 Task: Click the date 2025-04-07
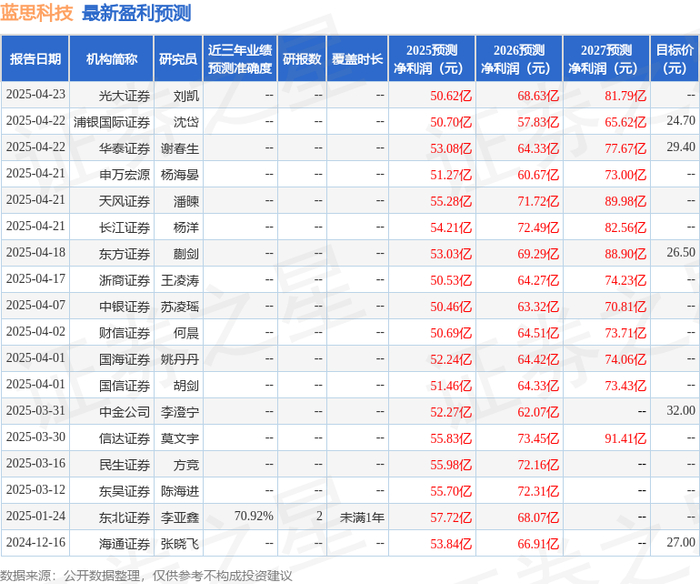pyautogui.click(x=36, y=305)
